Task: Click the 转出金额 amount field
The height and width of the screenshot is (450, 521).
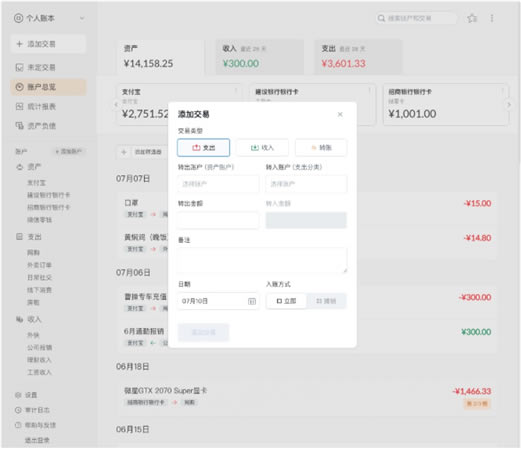Action: click(x=218, y=220)
